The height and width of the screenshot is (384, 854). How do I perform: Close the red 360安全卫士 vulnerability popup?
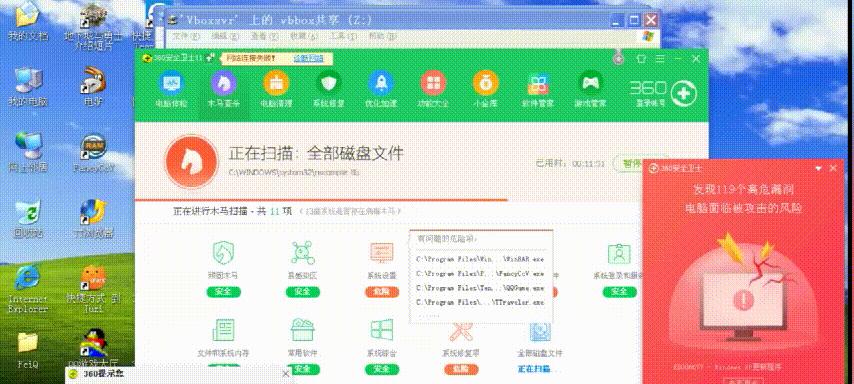(833, 168)
